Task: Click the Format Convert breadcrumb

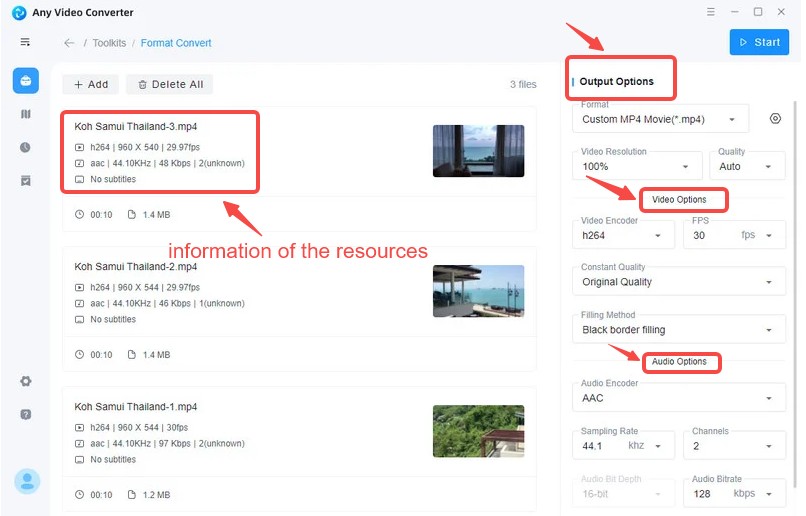Action: pyautogui.click(x=176, y=43)
